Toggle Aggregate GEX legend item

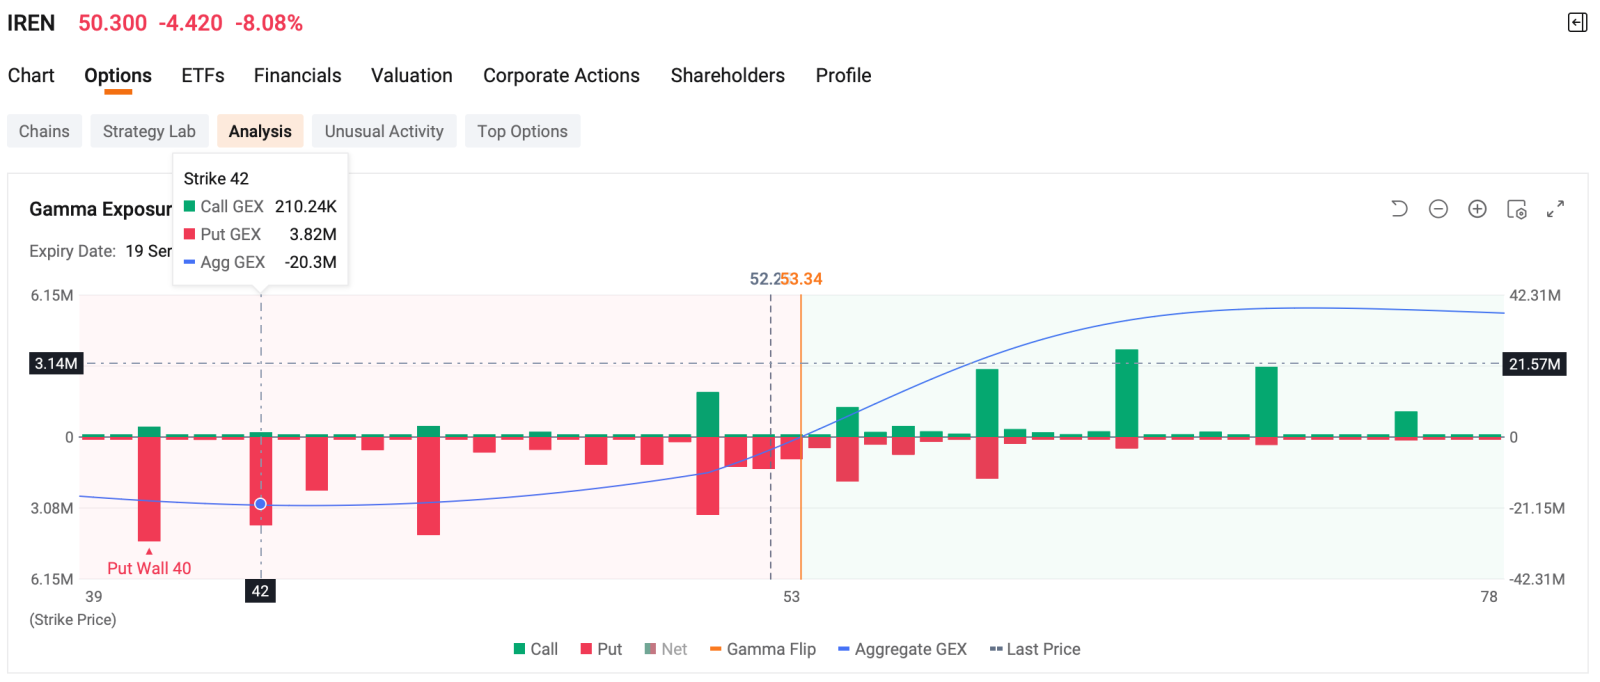pyautogui.click(x=902, y=649)
